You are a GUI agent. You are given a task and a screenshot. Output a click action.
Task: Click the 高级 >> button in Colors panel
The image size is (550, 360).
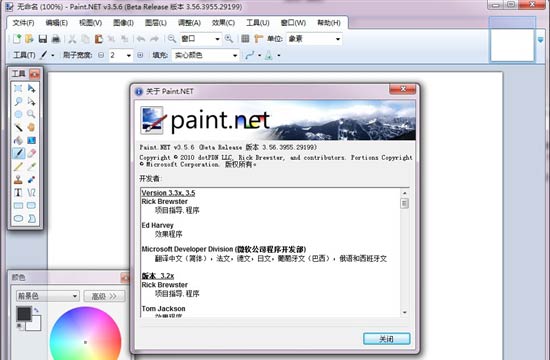coord(104,296)
